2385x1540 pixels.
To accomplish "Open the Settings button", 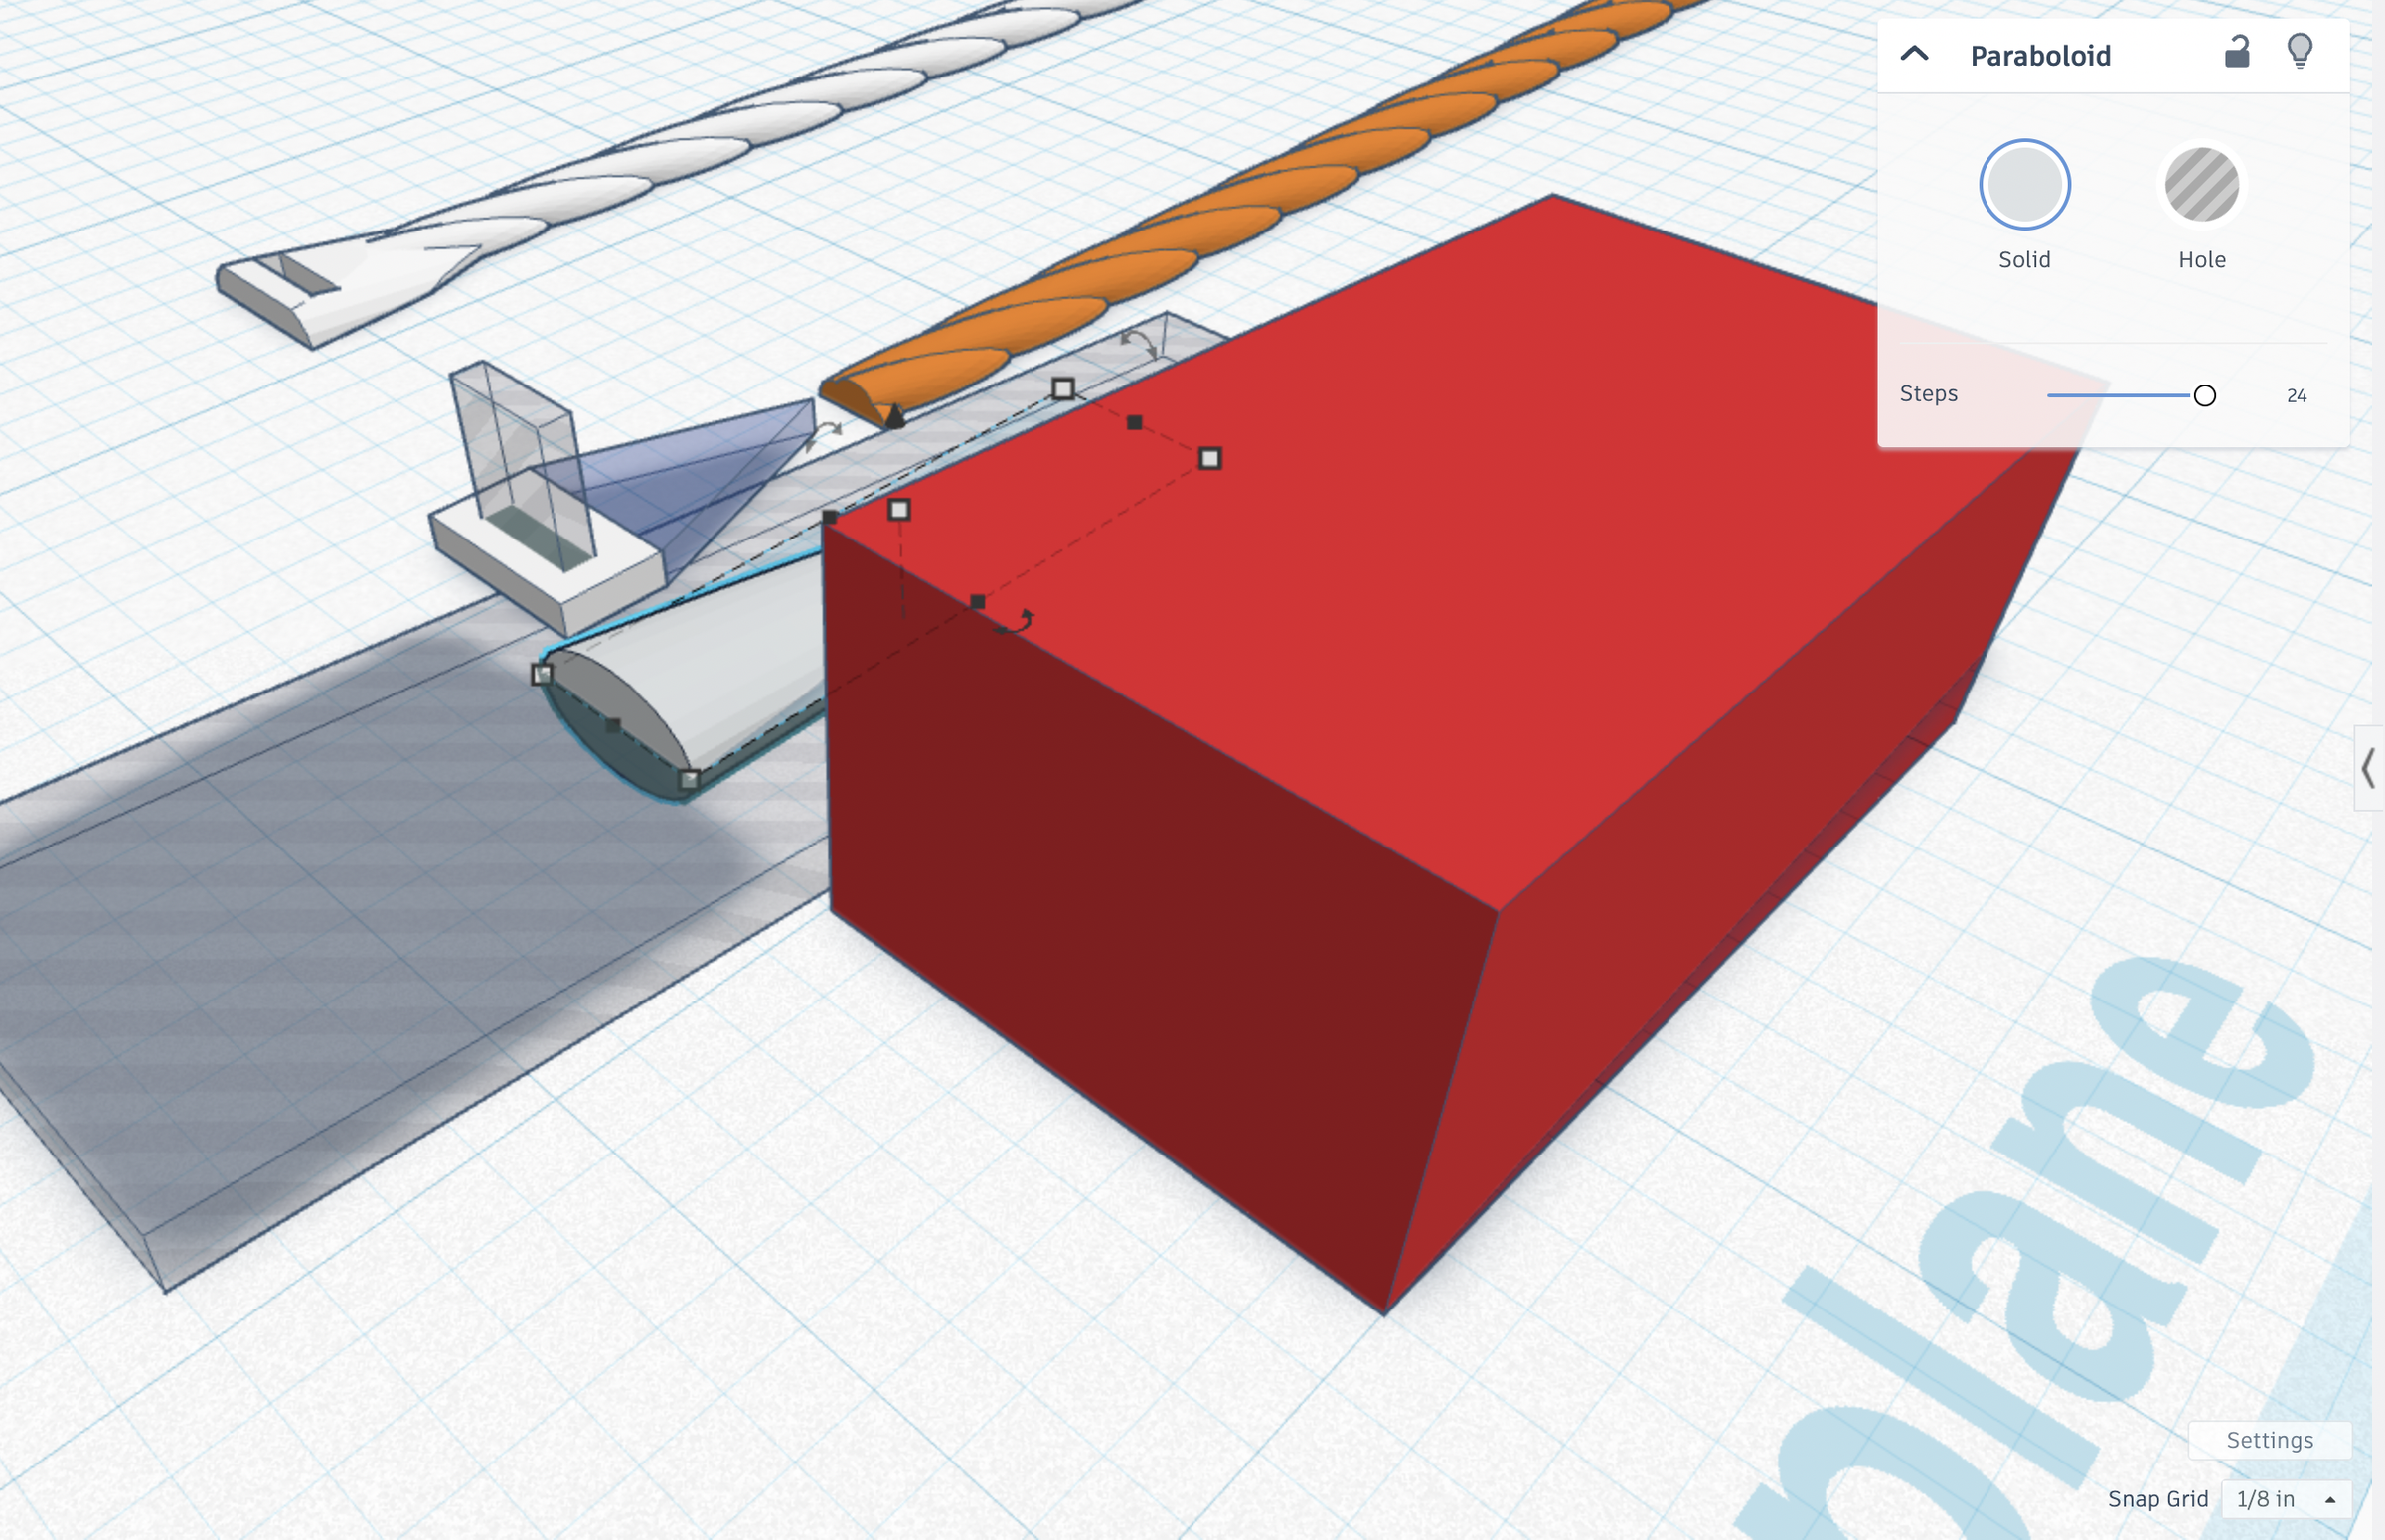I will point(2269,1440).
